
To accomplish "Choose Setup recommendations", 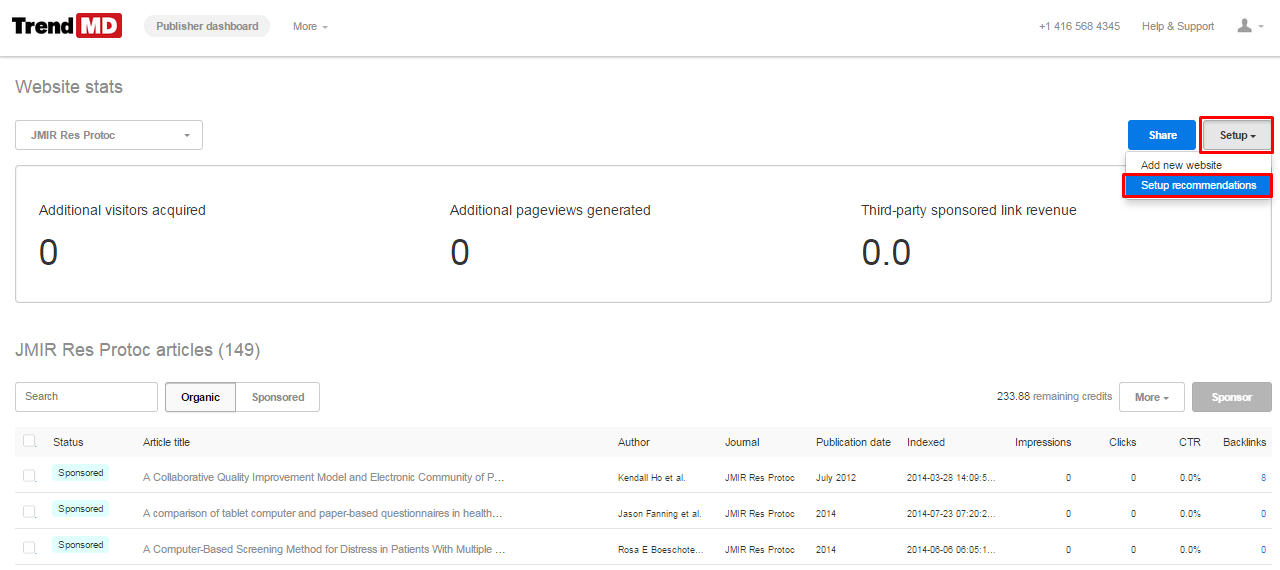I will 1198,185.
